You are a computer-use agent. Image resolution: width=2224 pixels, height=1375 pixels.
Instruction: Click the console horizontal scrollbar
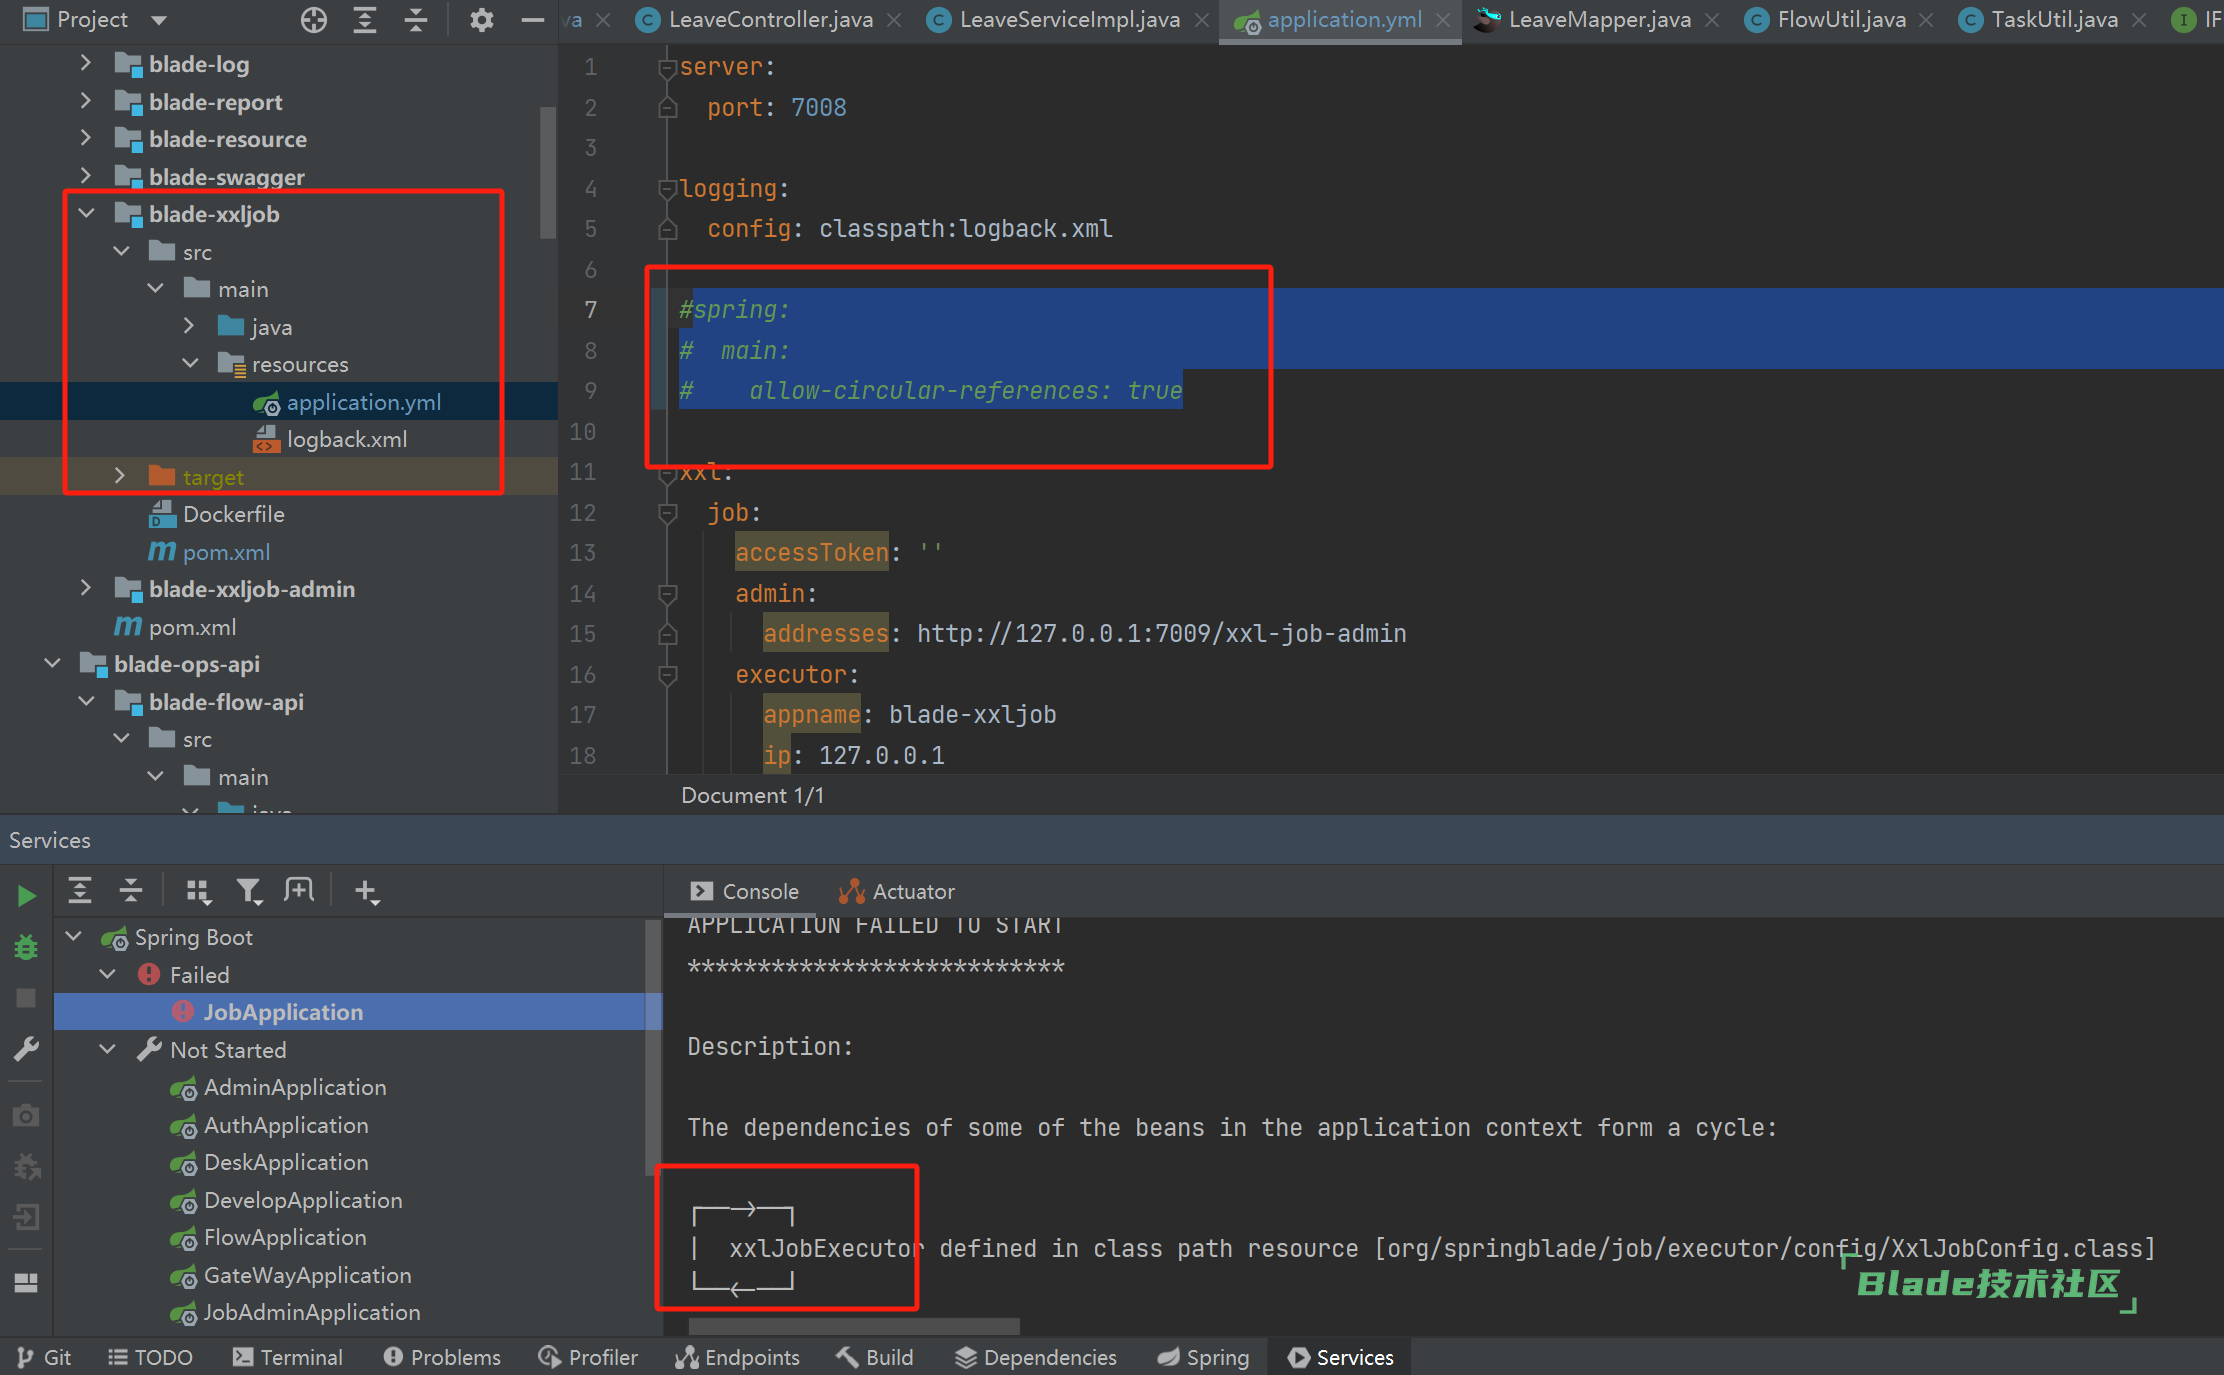pos(854,1326)
